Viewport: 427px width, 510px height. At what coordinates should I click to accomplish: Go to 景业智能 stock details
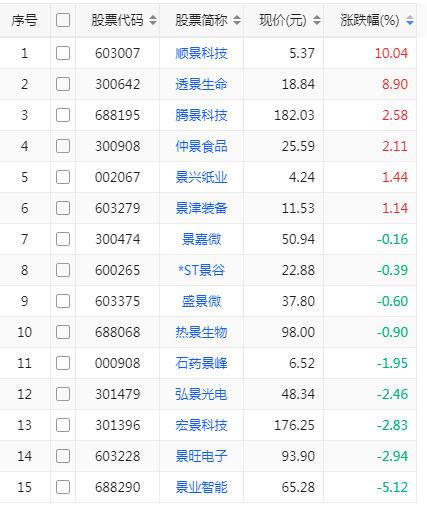[x=201, y=487]
